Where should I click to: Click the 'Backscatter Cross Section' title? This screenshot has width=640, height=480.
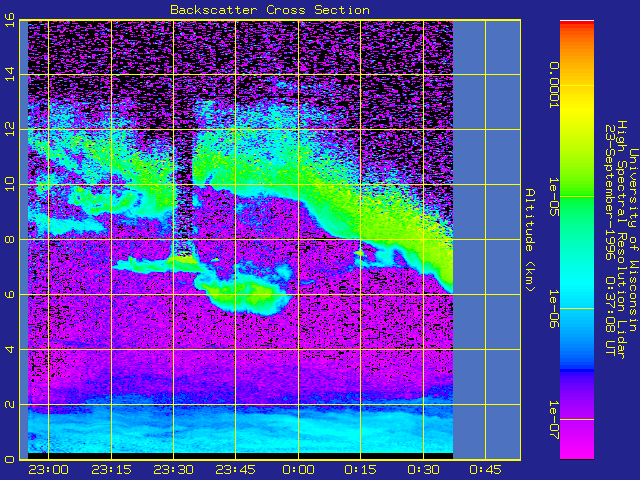click(x=270, y=10)
